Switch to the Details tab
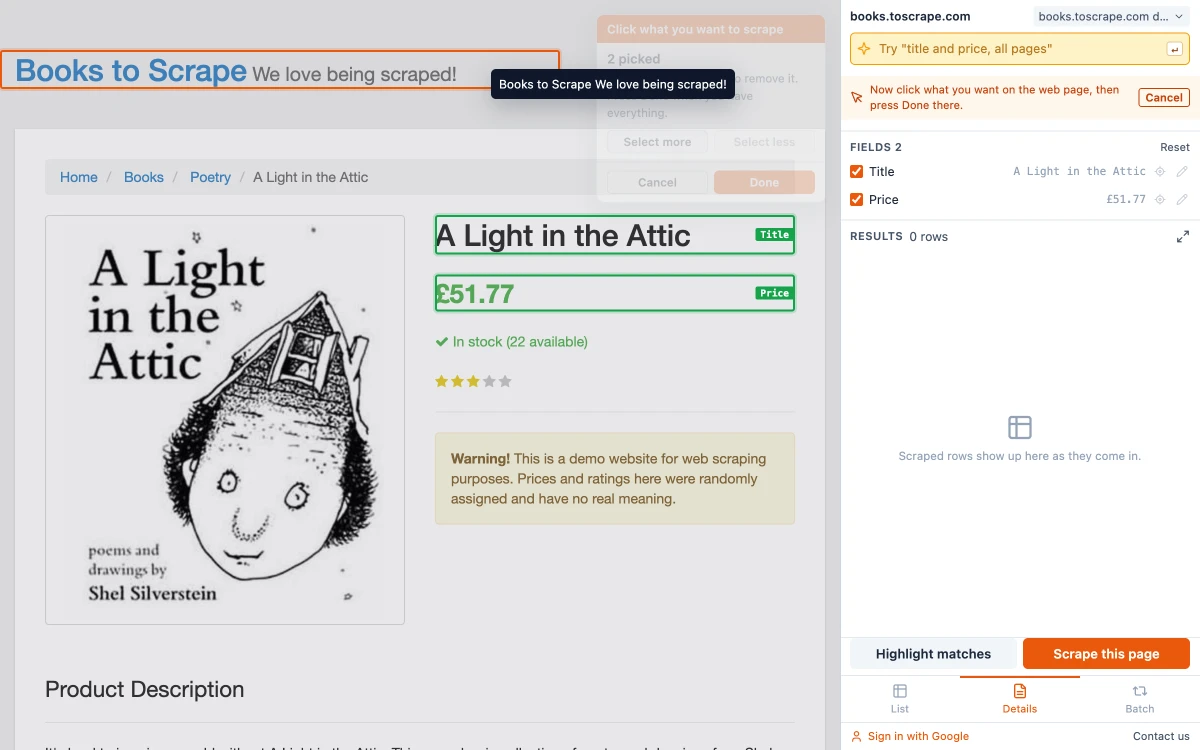Screen dimensions: 1200x750 (1020, 699)
